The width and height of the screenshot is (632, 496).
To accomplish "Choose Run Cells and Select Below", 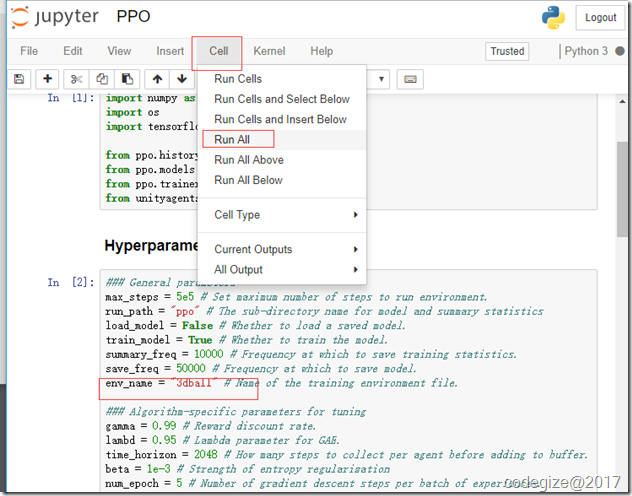I will click(281, 99).
